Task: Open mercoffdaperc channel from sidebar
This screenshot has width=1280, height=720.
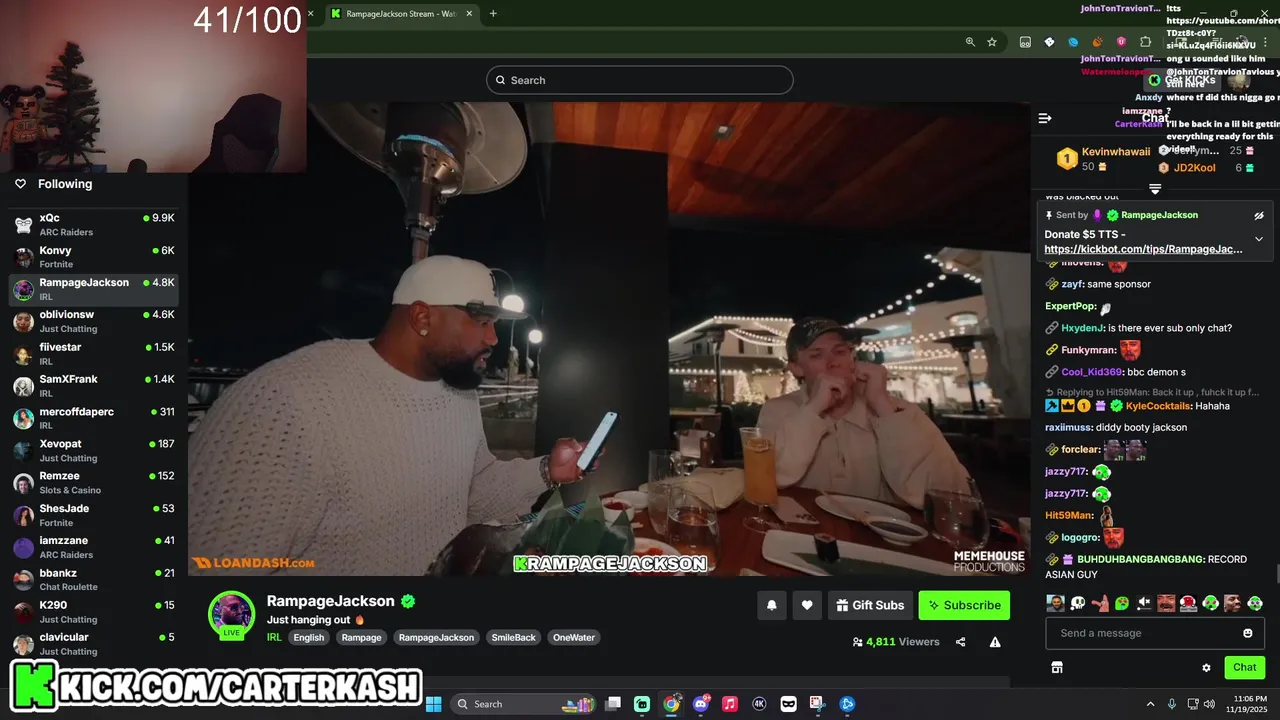Action: (x=94, y=418)
